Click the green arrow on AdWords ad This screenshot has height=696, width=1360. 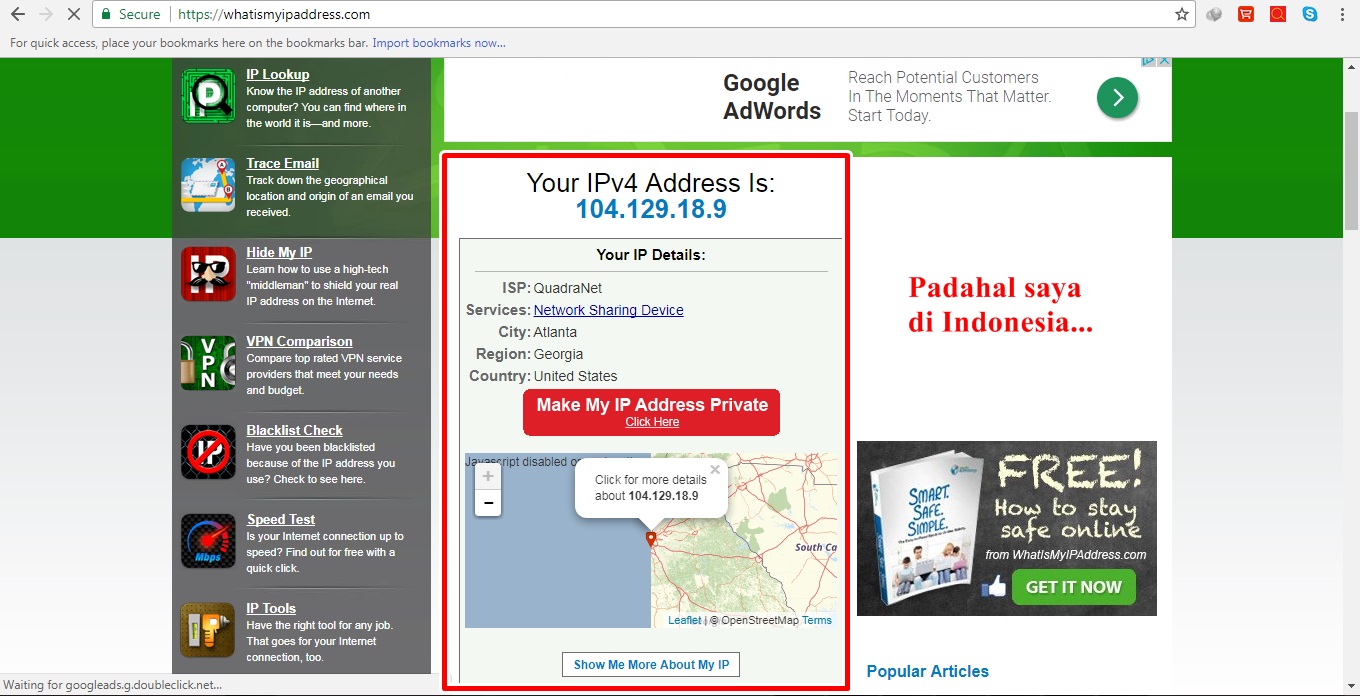click(x=1117, y=97)
